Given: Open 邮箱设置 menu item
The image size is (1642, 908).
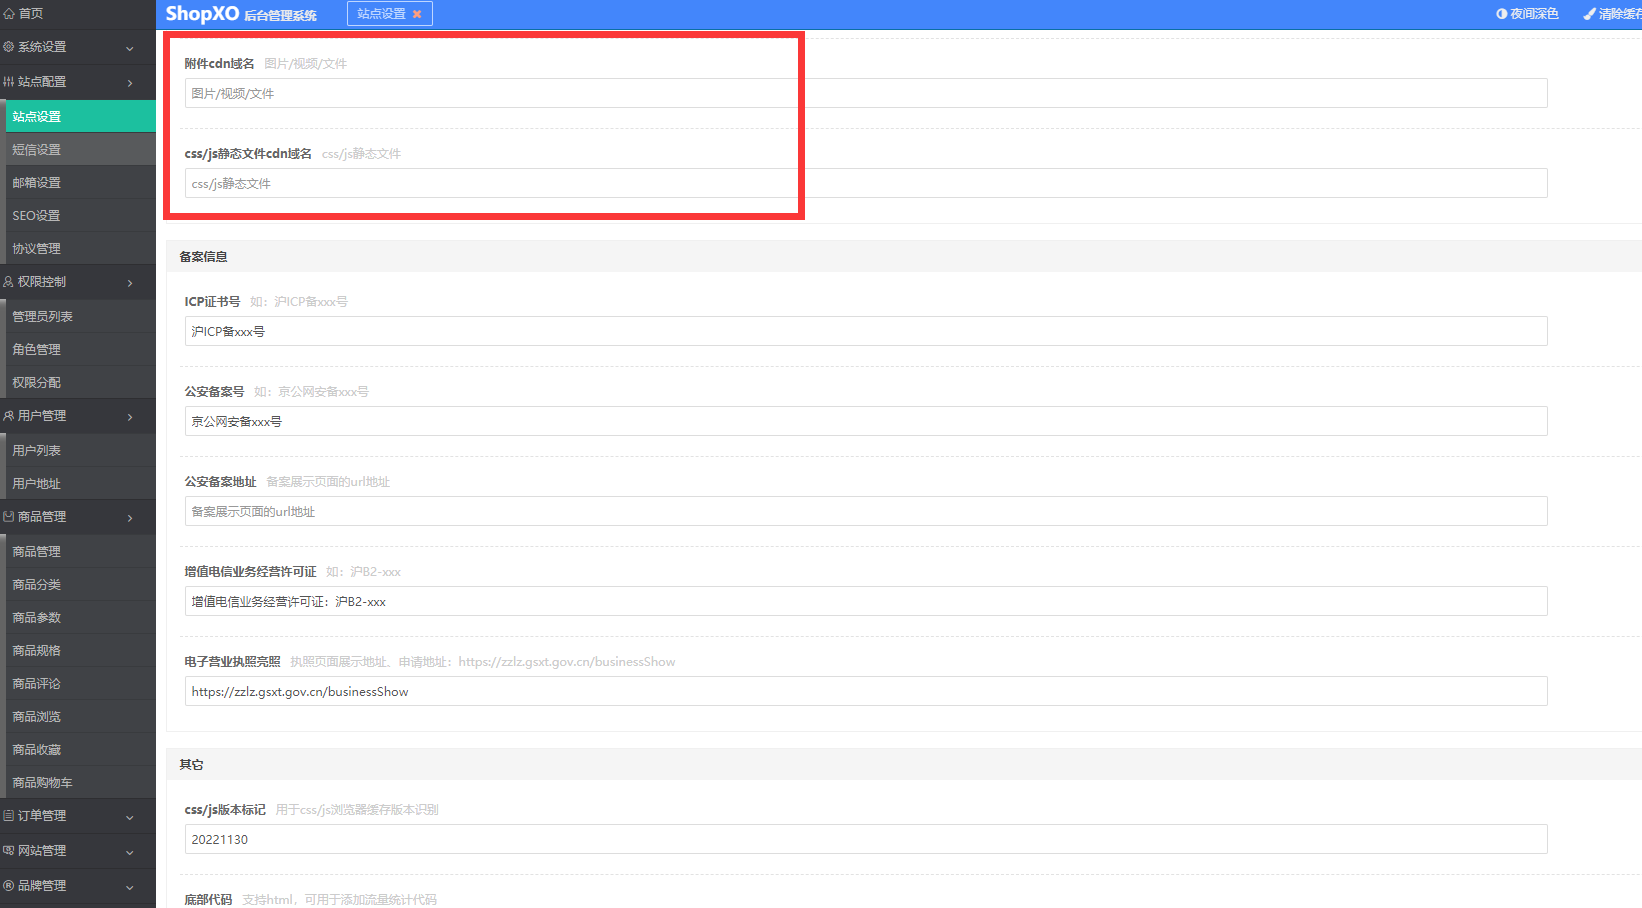Looking at the screenshot, I should [80, 182].
